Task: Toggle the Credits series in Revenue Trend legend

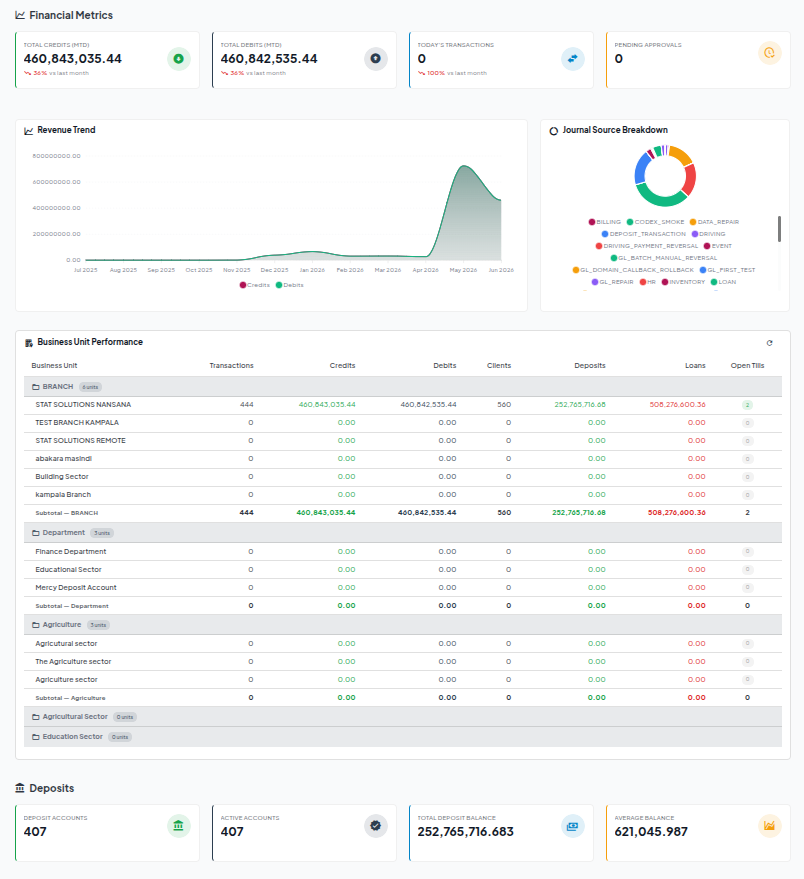Action: 255,285
